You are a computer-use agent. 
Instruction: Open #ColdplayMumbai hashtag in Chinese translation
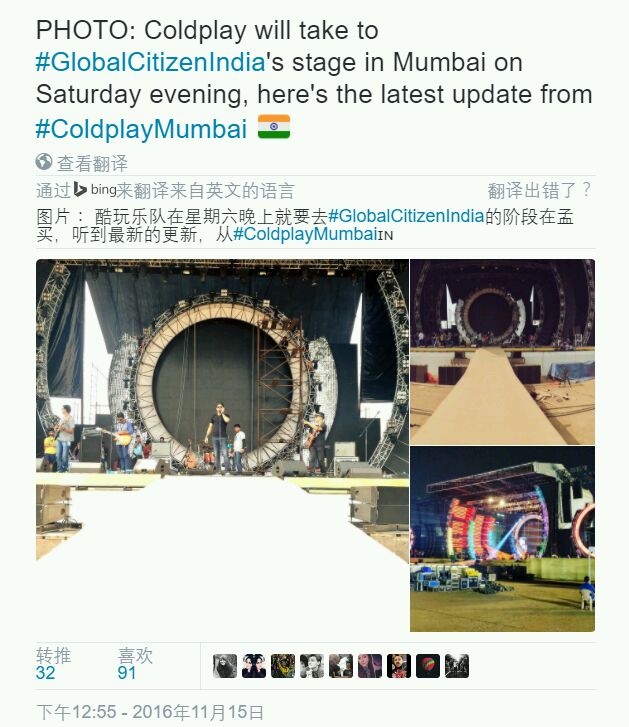(x=305, y=234)
